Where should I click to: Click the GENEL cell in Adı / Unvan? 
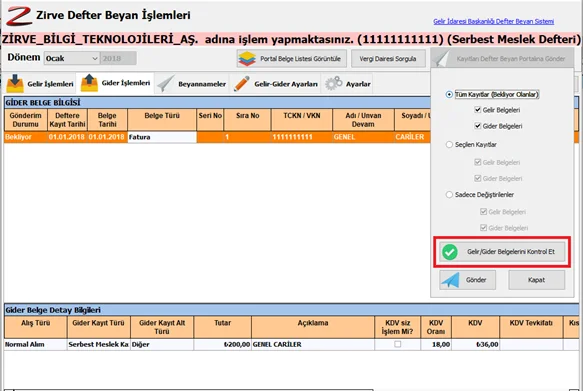(363, 137)
